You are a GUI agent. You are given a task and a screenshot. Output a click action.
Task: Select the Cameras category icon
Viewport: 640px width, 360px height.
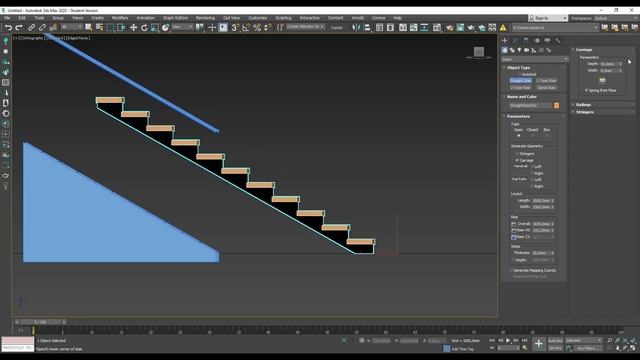[527, 50]
